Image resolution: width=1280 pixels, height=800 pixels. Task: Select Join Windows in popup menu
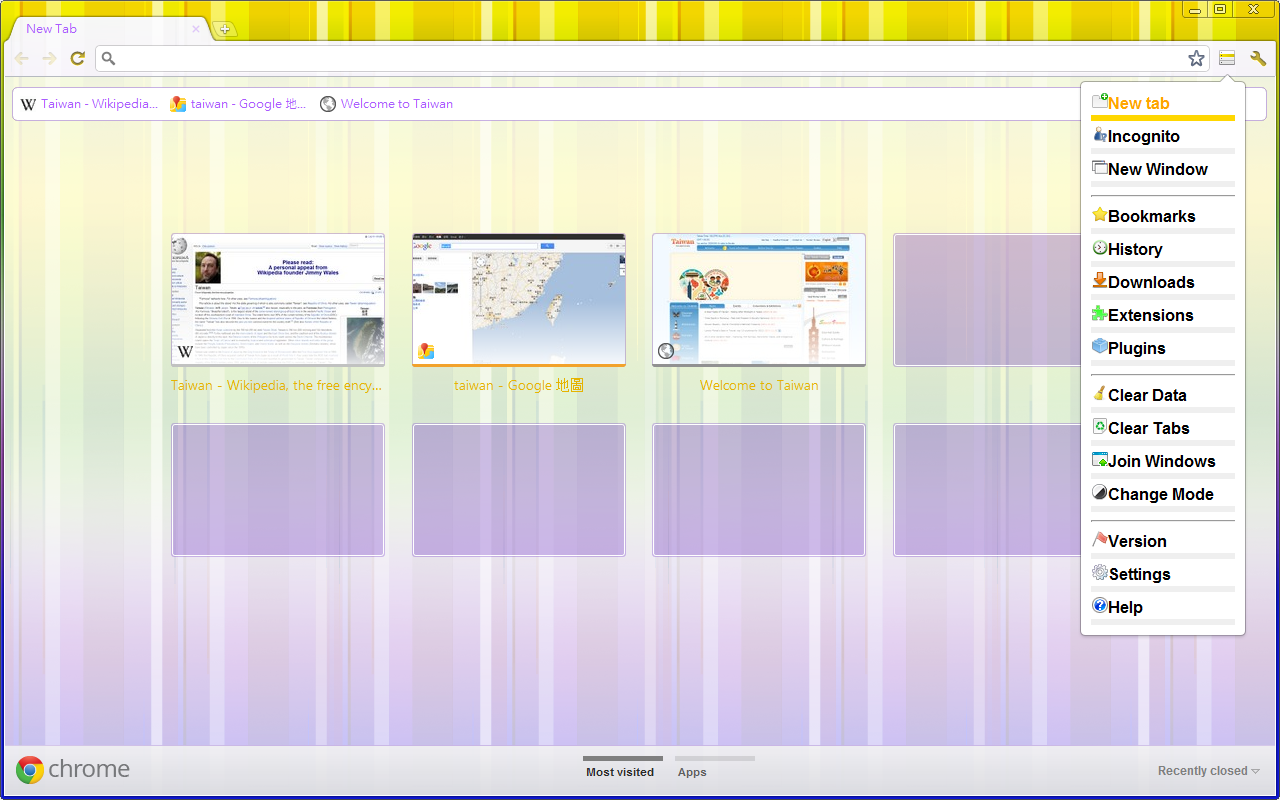point(1163,462)
